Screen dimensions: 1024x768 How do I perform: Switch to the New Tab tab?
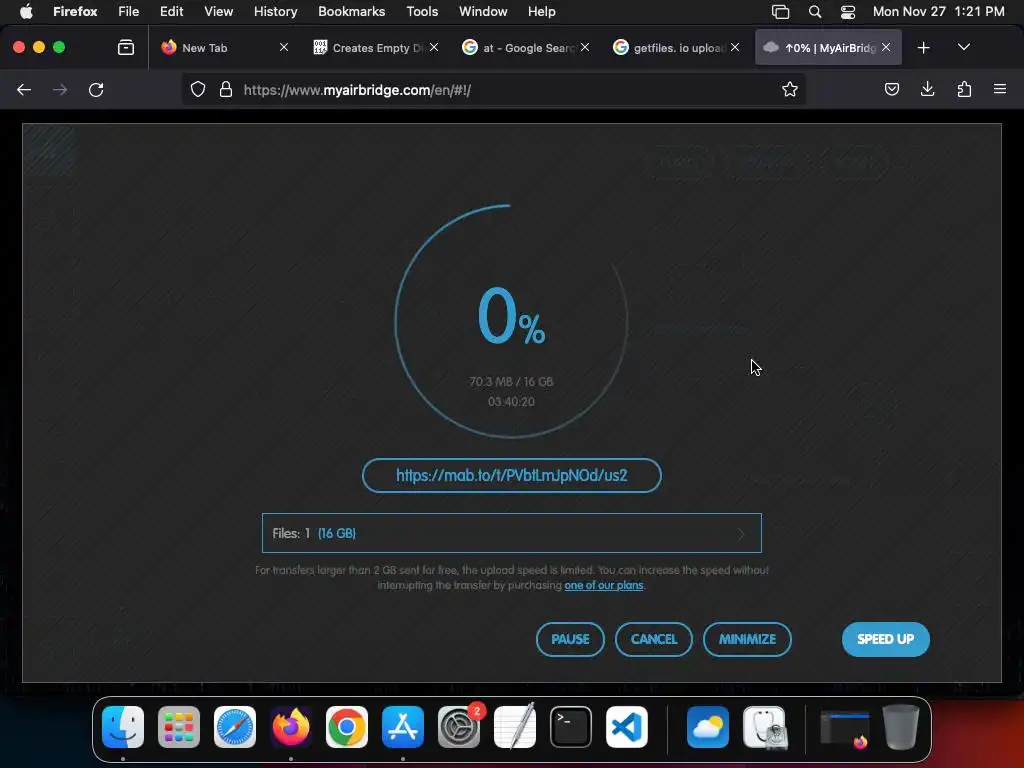(x=222, y=48)
